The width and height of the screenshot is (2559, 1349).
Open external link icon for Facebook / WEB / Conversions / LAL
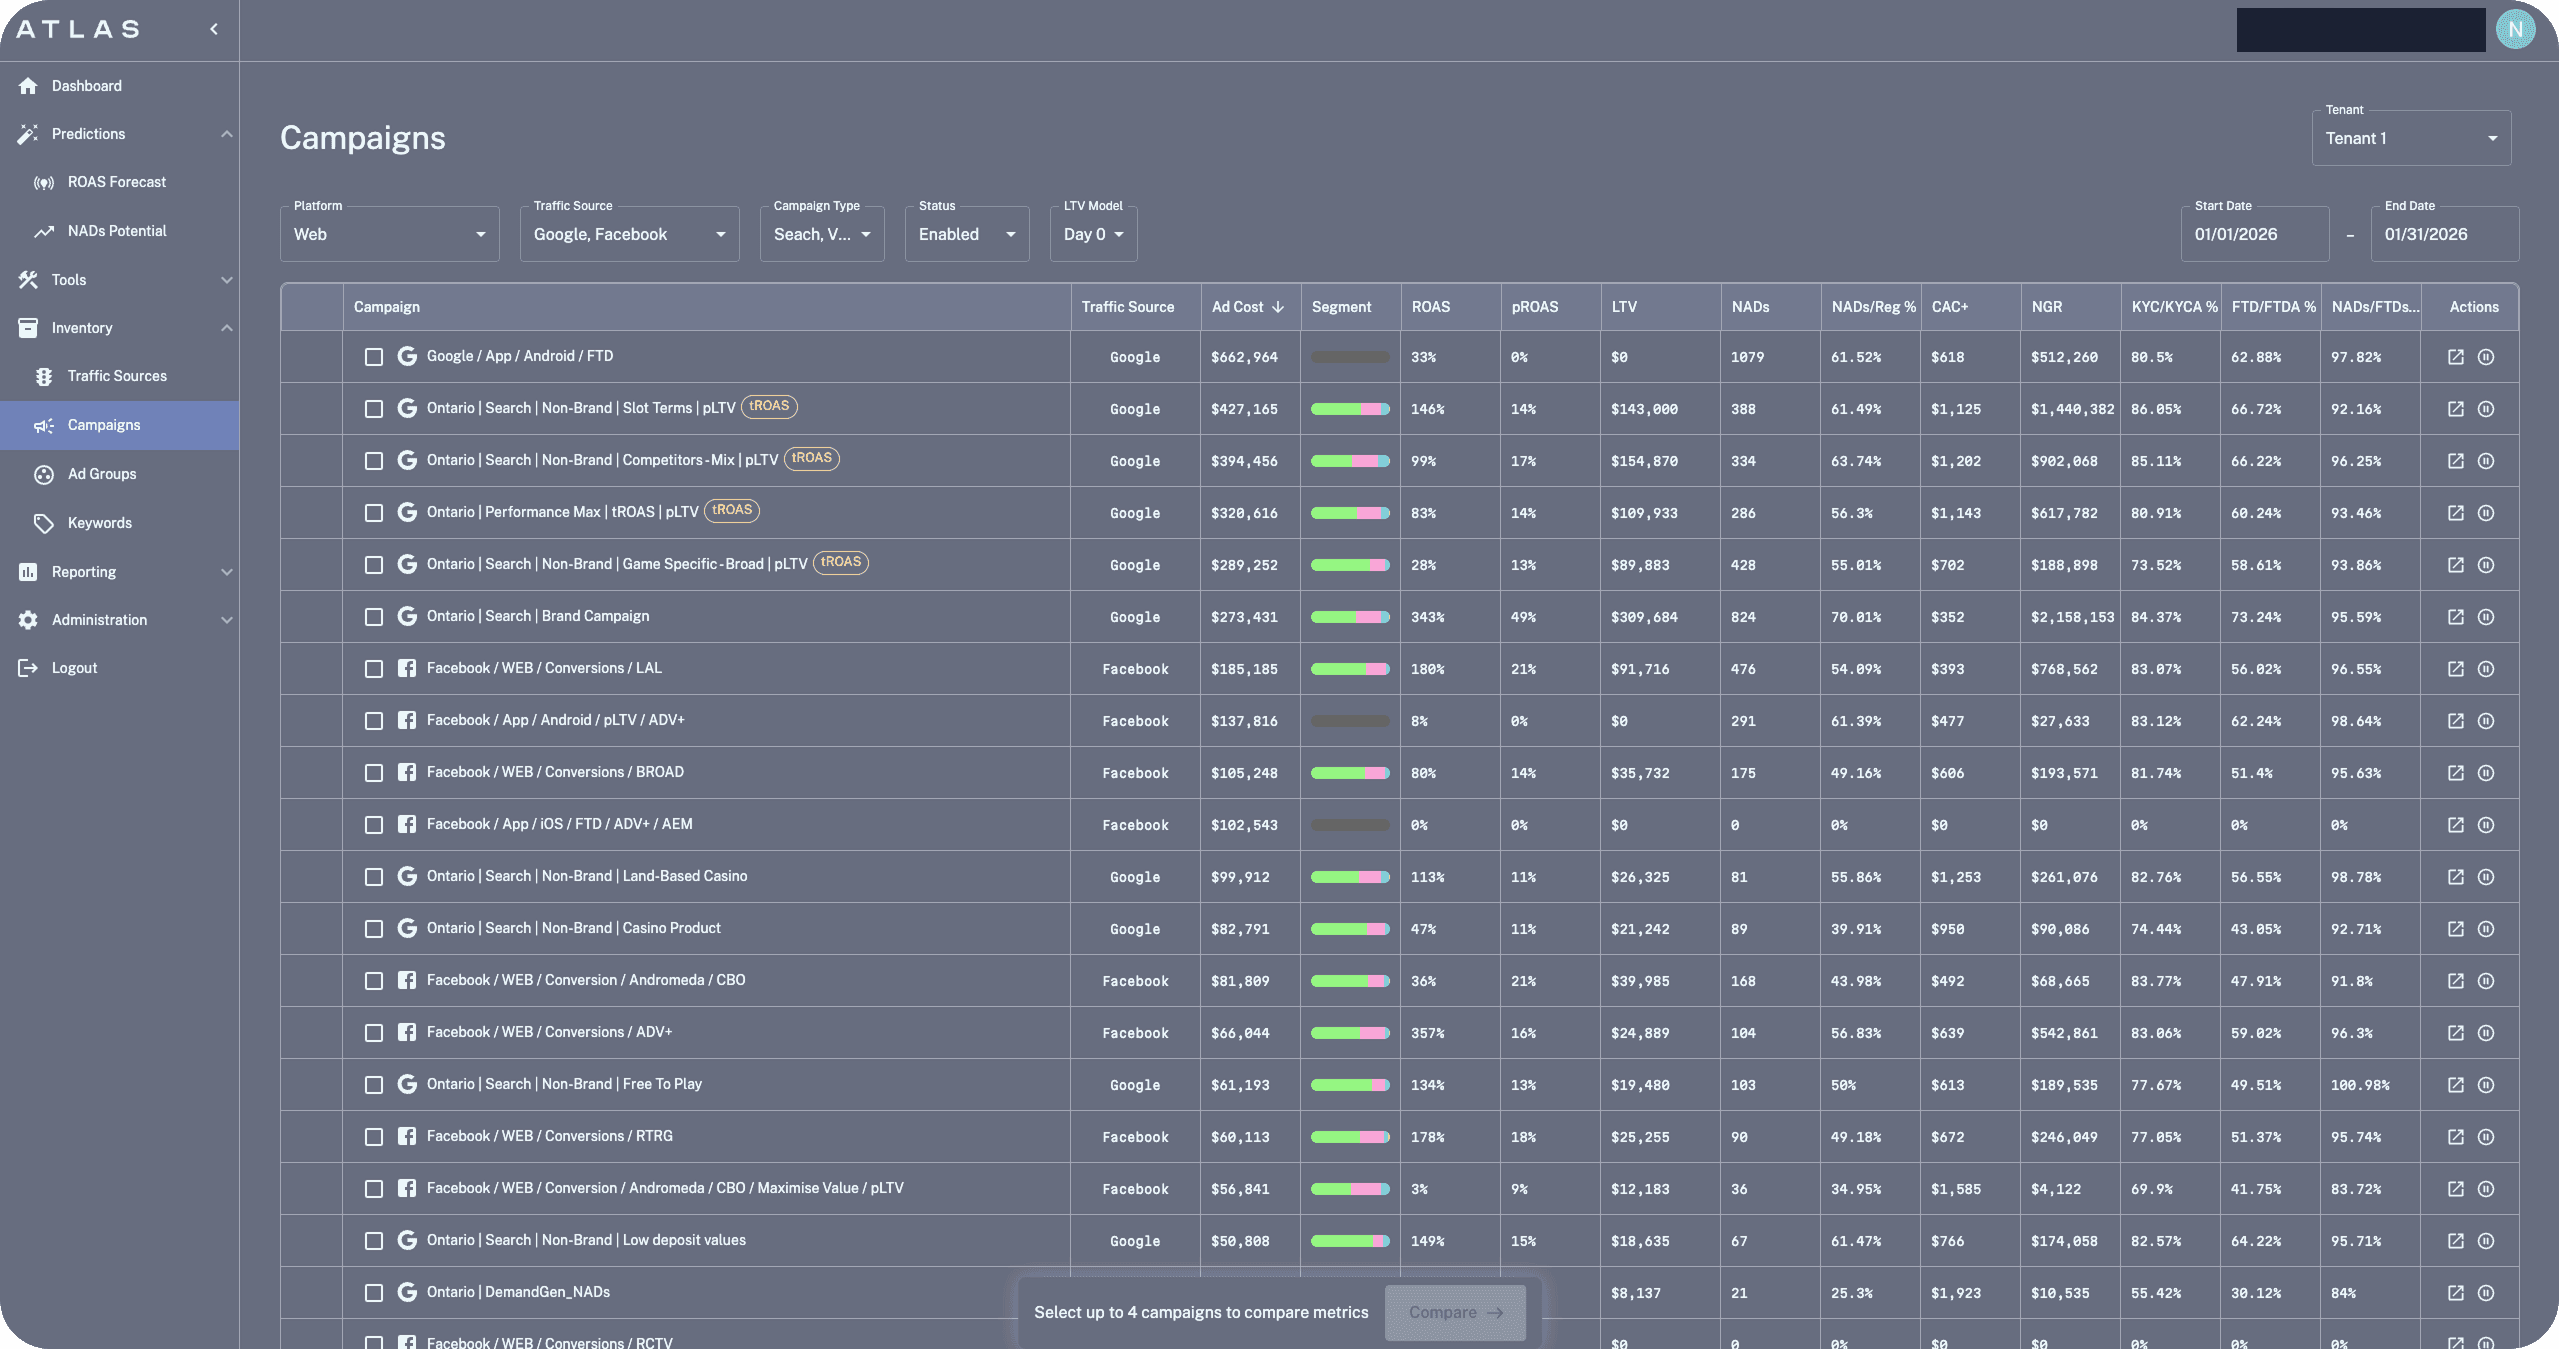2455,669
